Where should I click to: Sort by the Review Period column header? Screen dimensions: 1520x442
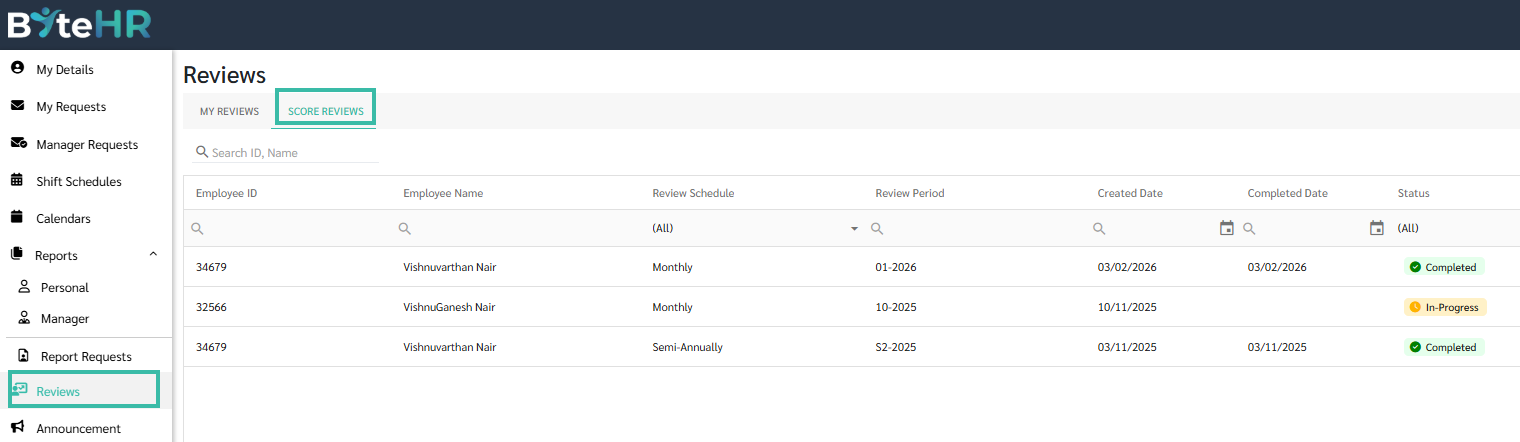910,193
